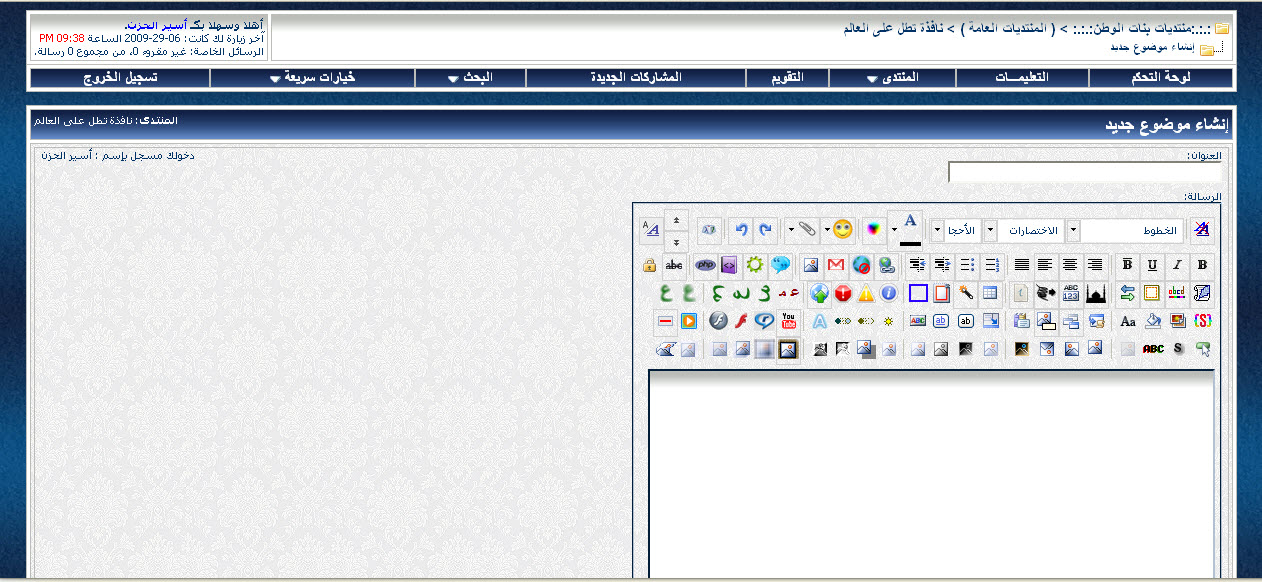This screenshot has width=1262, height=582.
Task: Click the Bold formatting icon
Action: point(1202,265)
